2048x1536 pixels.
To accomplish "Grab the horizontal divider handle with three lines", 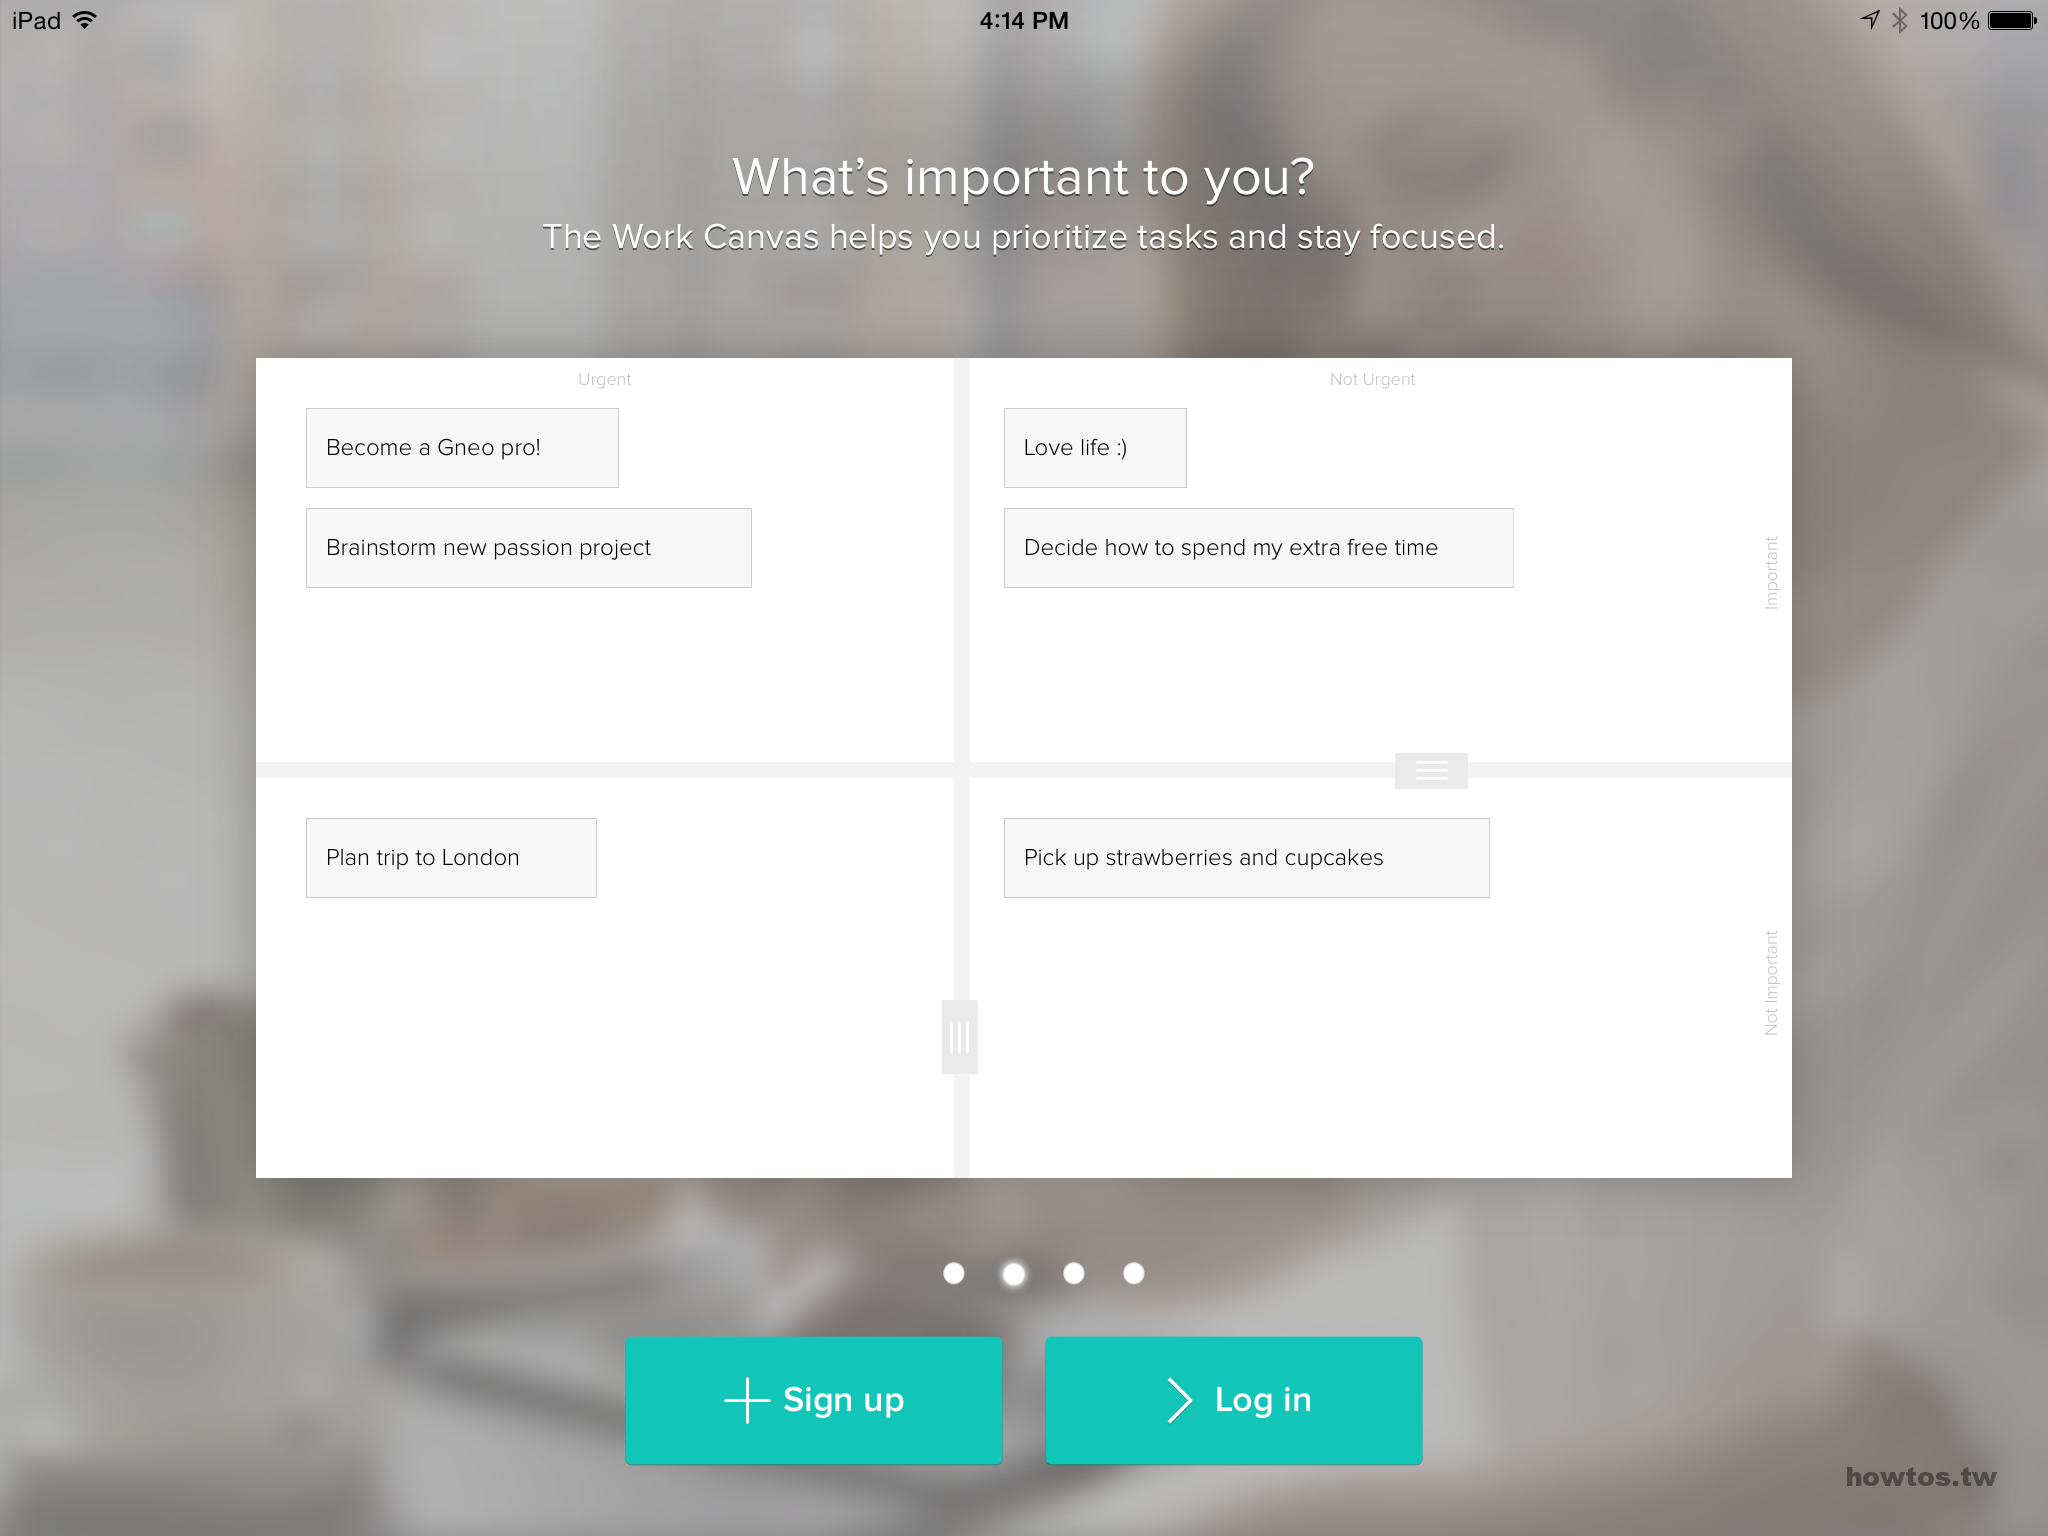I will [1431, 771].
